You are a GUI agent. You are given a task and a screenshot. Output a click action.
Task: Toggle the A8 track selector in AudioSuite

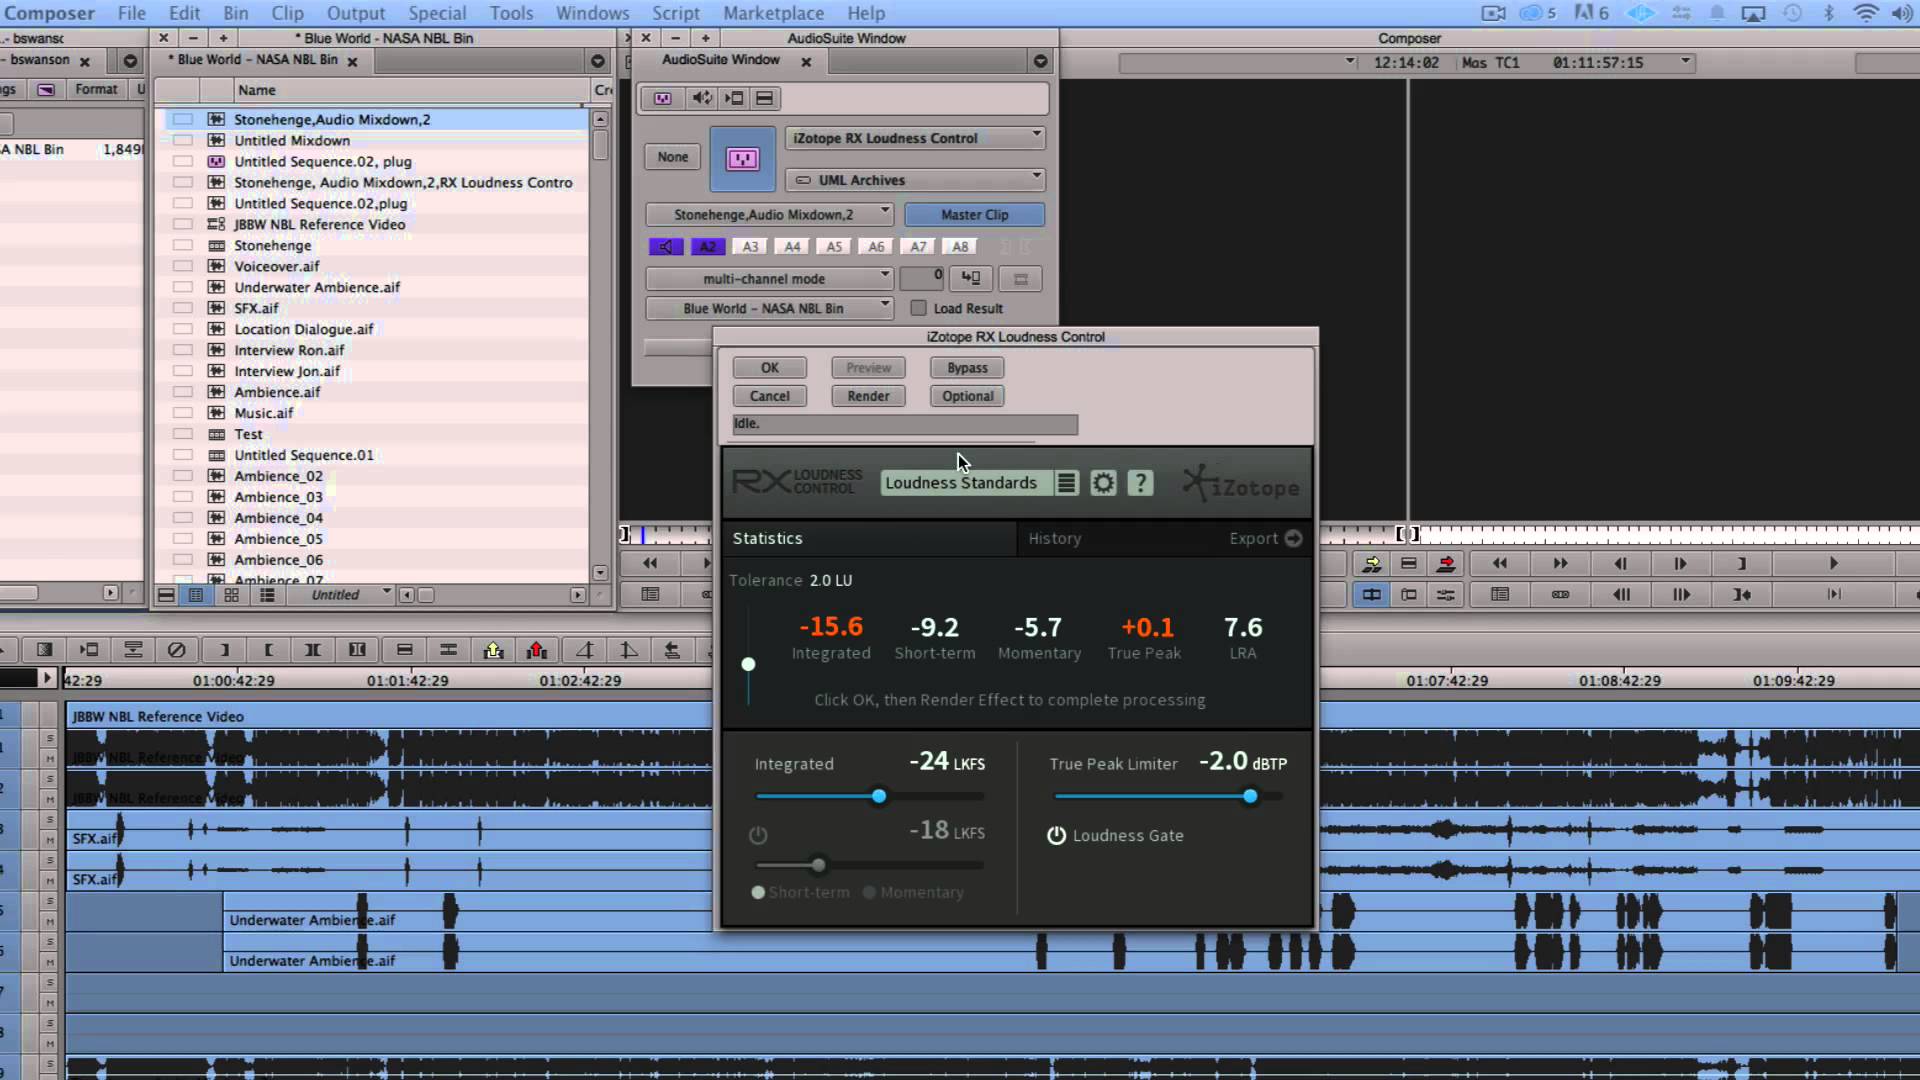pos(960,246)
